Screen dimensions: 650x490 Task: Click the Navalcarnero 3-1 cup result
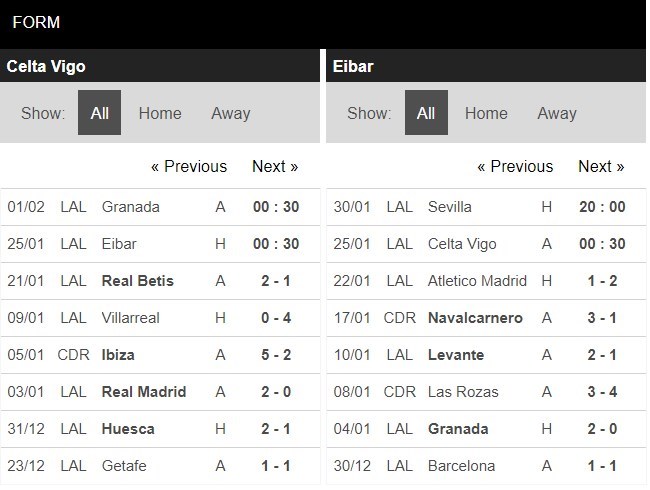tap(486, 318)
